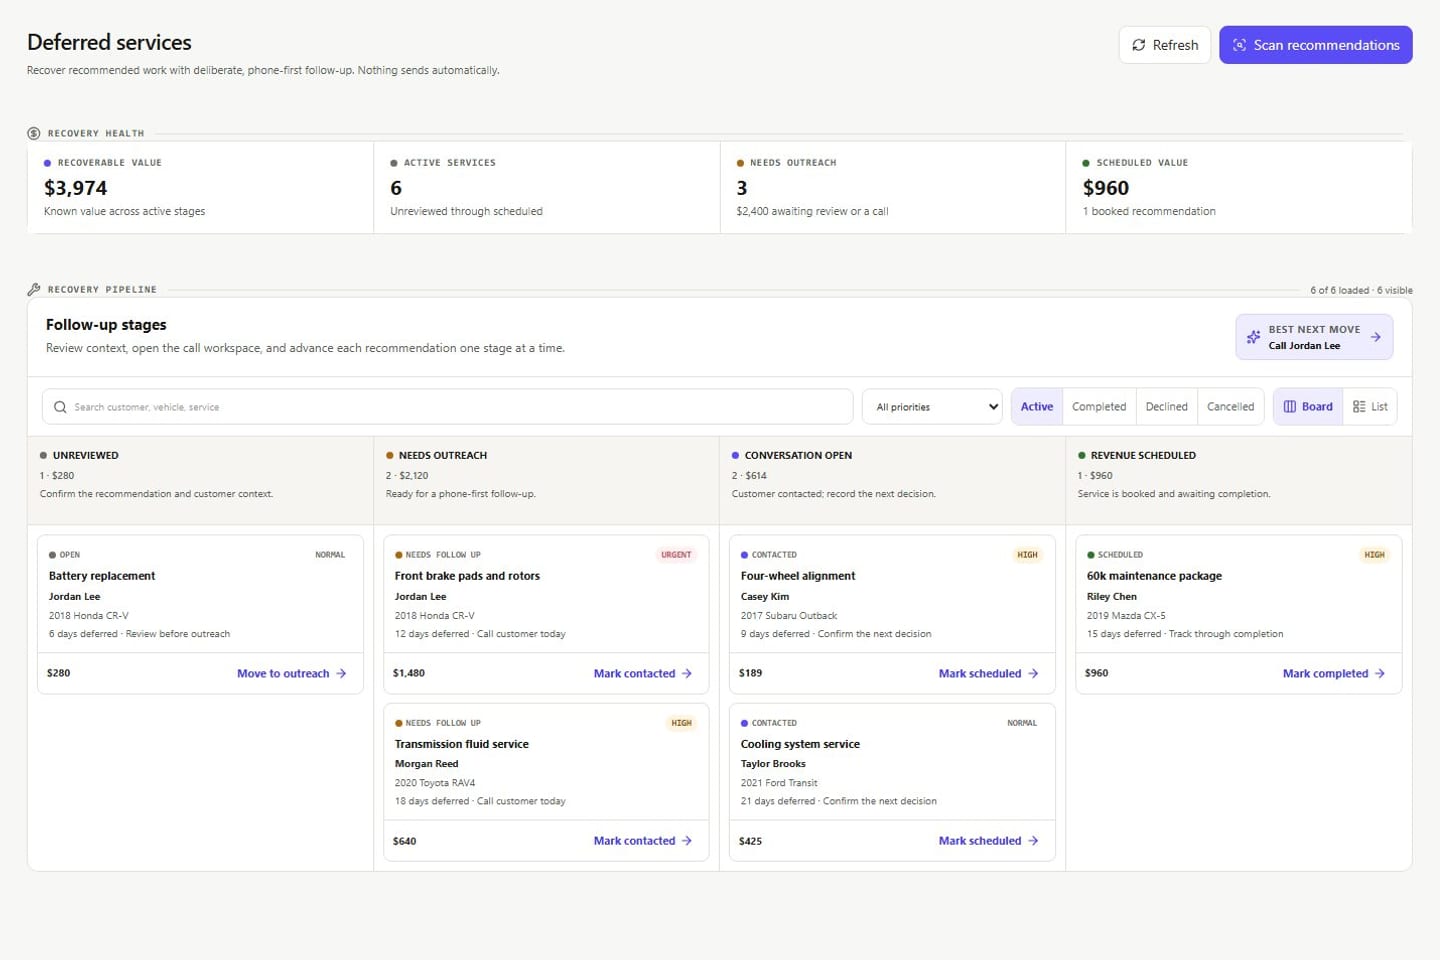Click Mark scheduled on Four-wheel alignment
The width and height of the screenshot is (1440, 960).
tap(989, 673)
